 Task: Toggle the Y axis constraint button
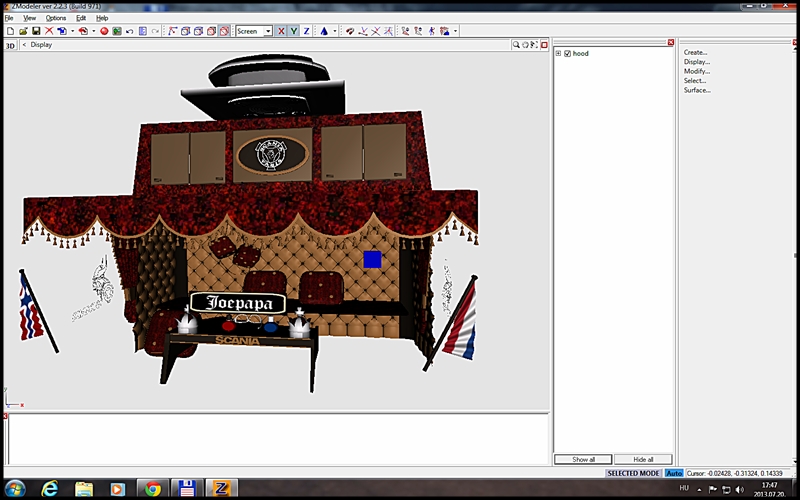click(294, 31)
